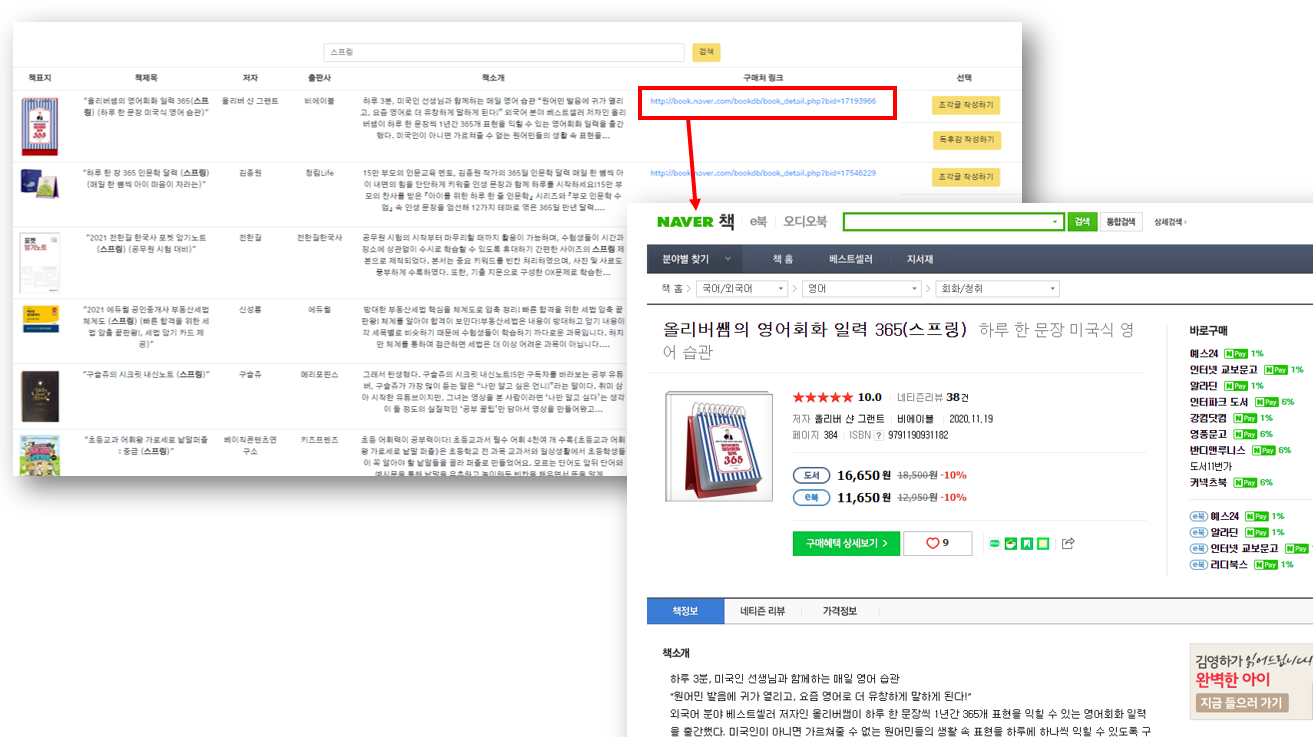Open the 영어 breadcrumb dropdown

click(x=861, y=288)
